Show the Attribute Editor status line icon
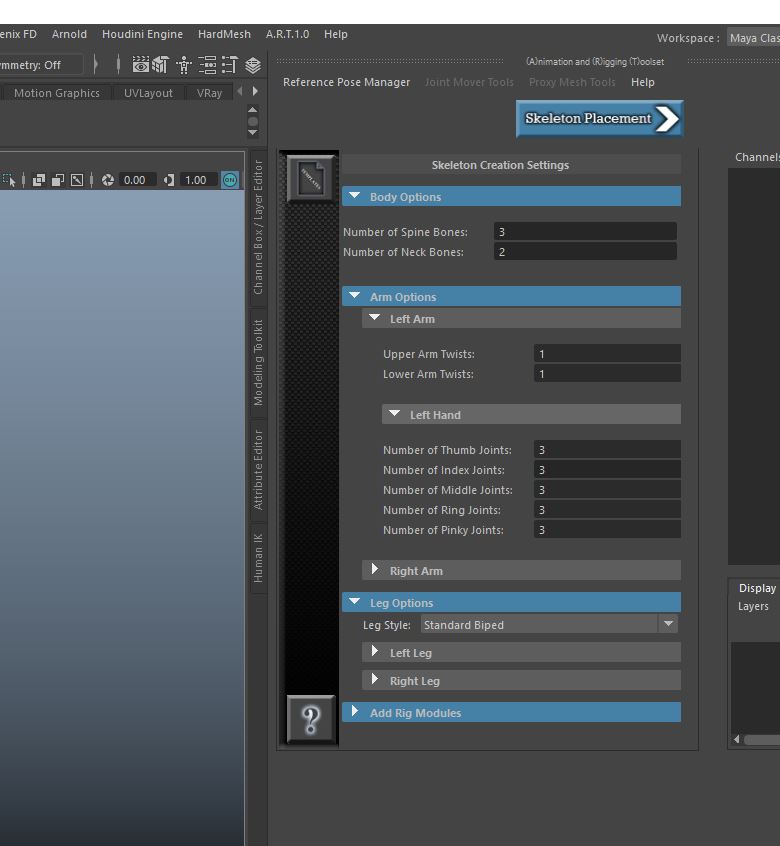This screenshot has width=780, height=846. [x=207, y=65]
